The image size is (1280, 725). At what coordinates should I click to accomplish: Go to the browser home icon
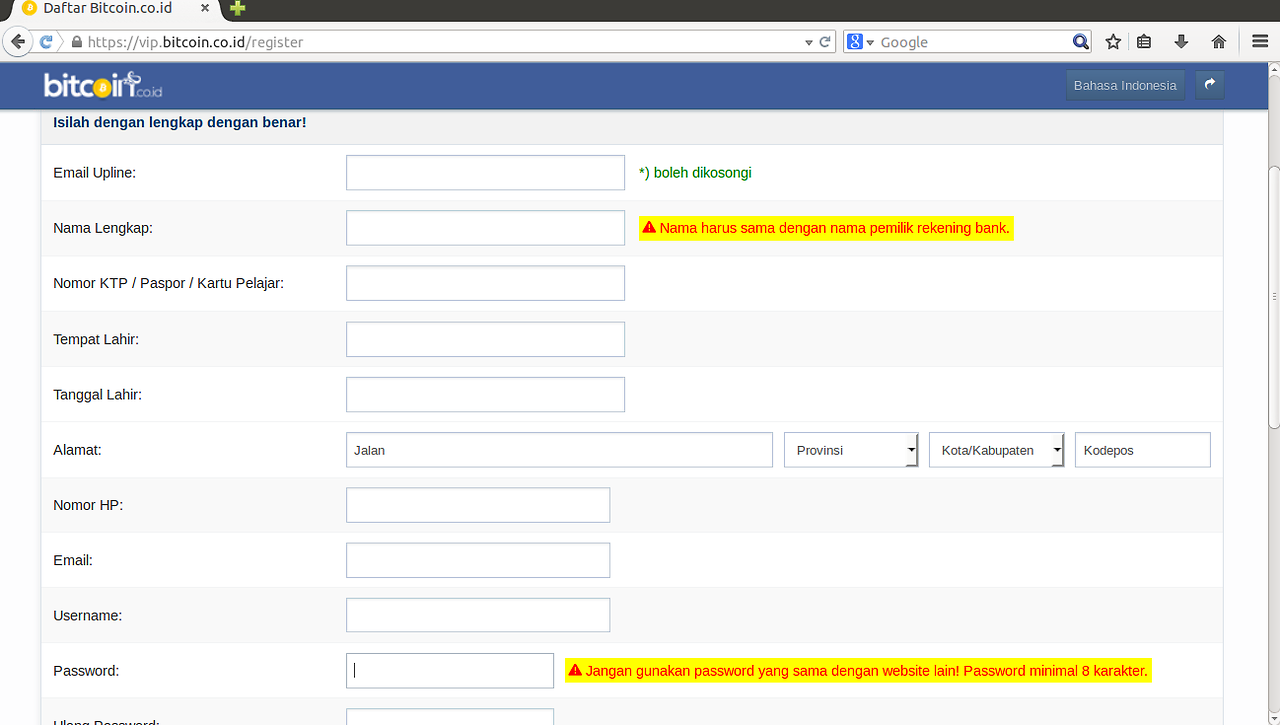point(1218,42)
